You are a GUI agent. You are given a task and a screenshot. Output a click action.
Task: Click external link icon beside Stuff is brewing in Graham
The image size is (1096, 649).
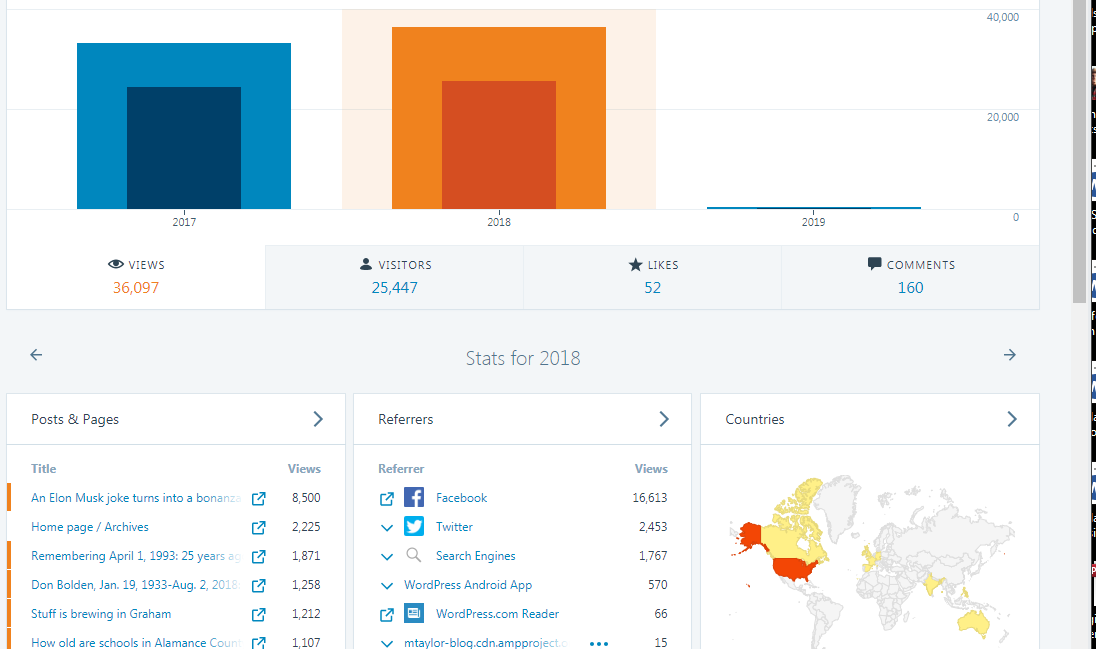pyautogui.click(x=258, y=614)
